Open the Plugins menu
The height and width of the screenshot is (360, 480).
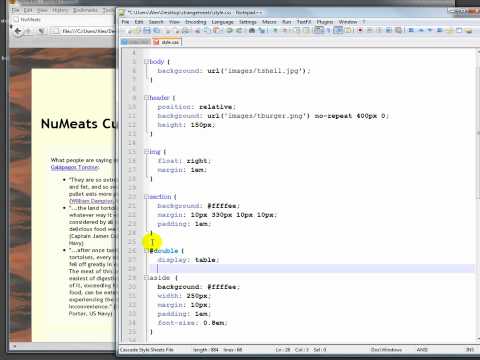325,22
